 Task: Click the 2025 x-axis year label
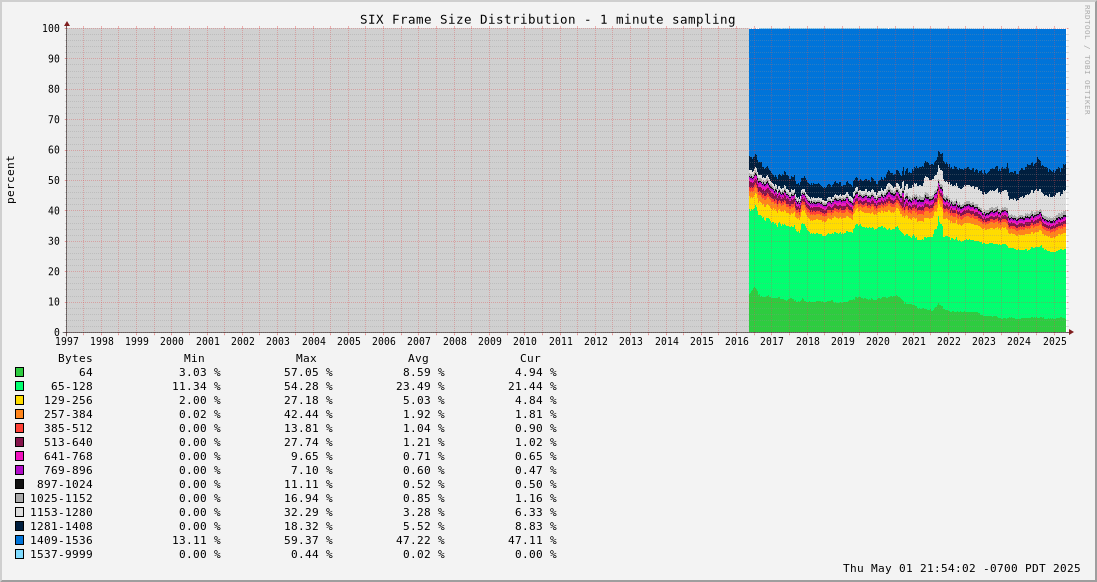click(1054, 341)
